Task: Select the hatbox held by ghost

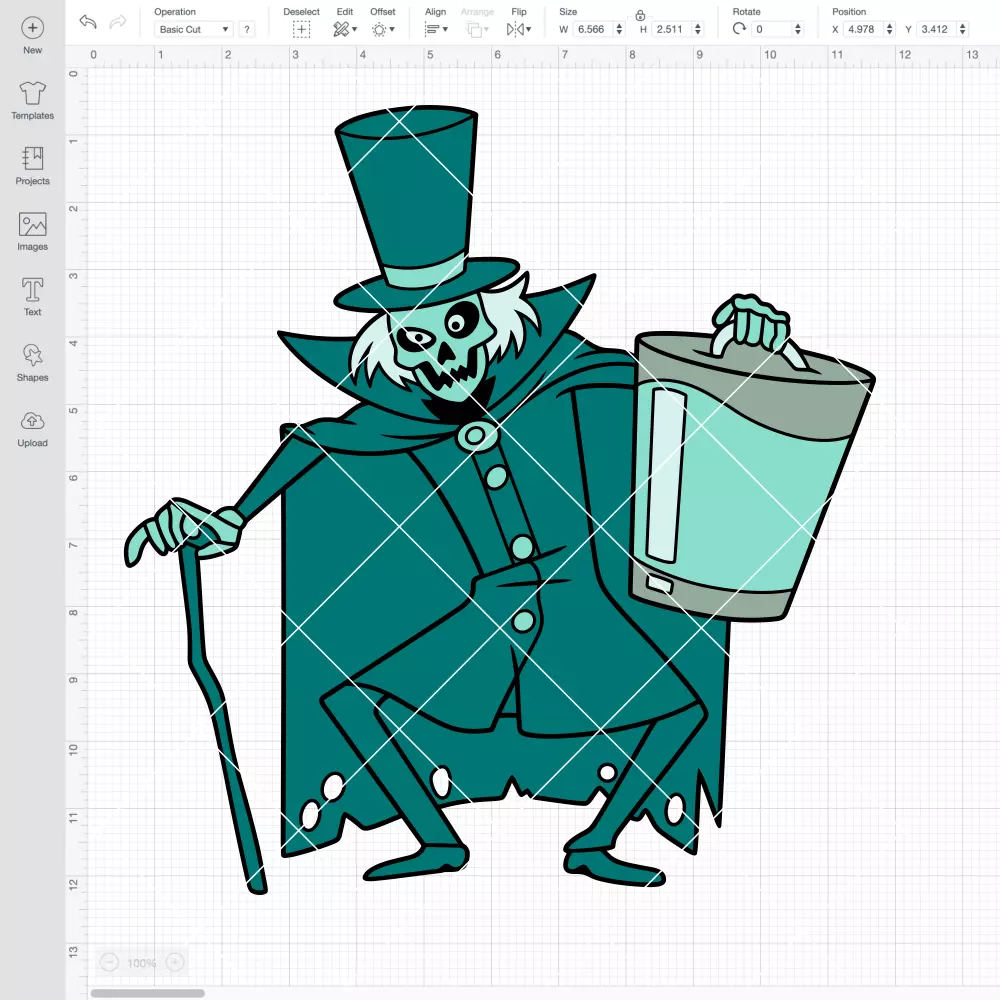Action: point(751,475)
